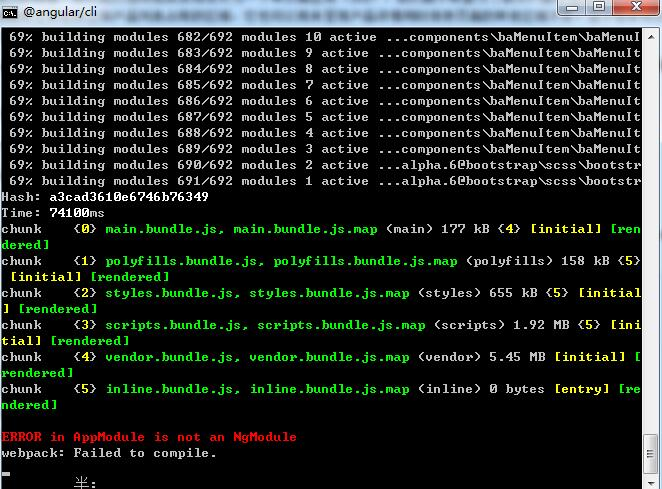
Task: Click the 'inline.bundle.js.map' file name
Action: tap(329, 389)
